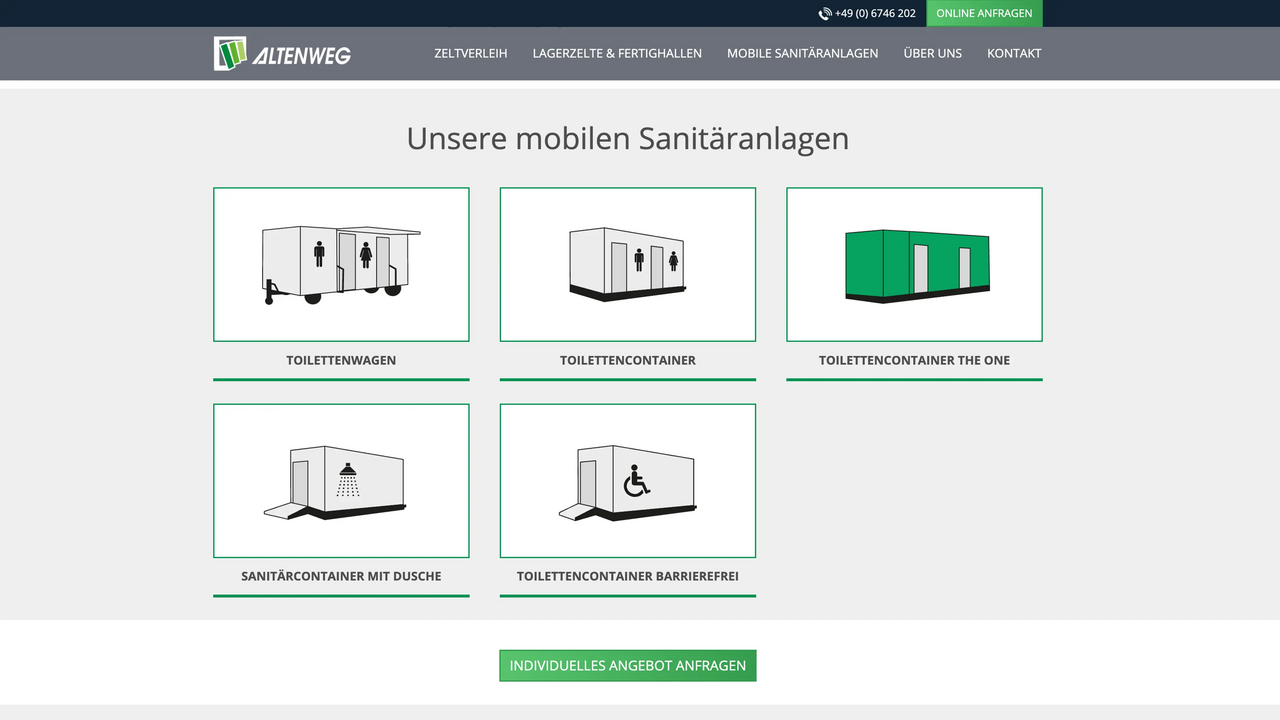Open the green Toilettencontainer The One image
Viewport: 1280px width, 720px height.
[x=913, y=263]
